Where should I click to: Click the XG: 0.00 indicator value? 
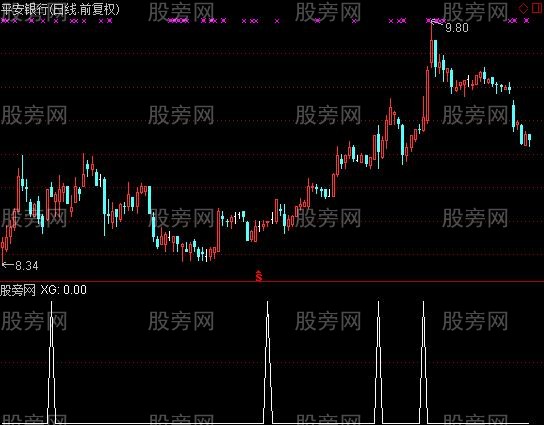(63, 290)
